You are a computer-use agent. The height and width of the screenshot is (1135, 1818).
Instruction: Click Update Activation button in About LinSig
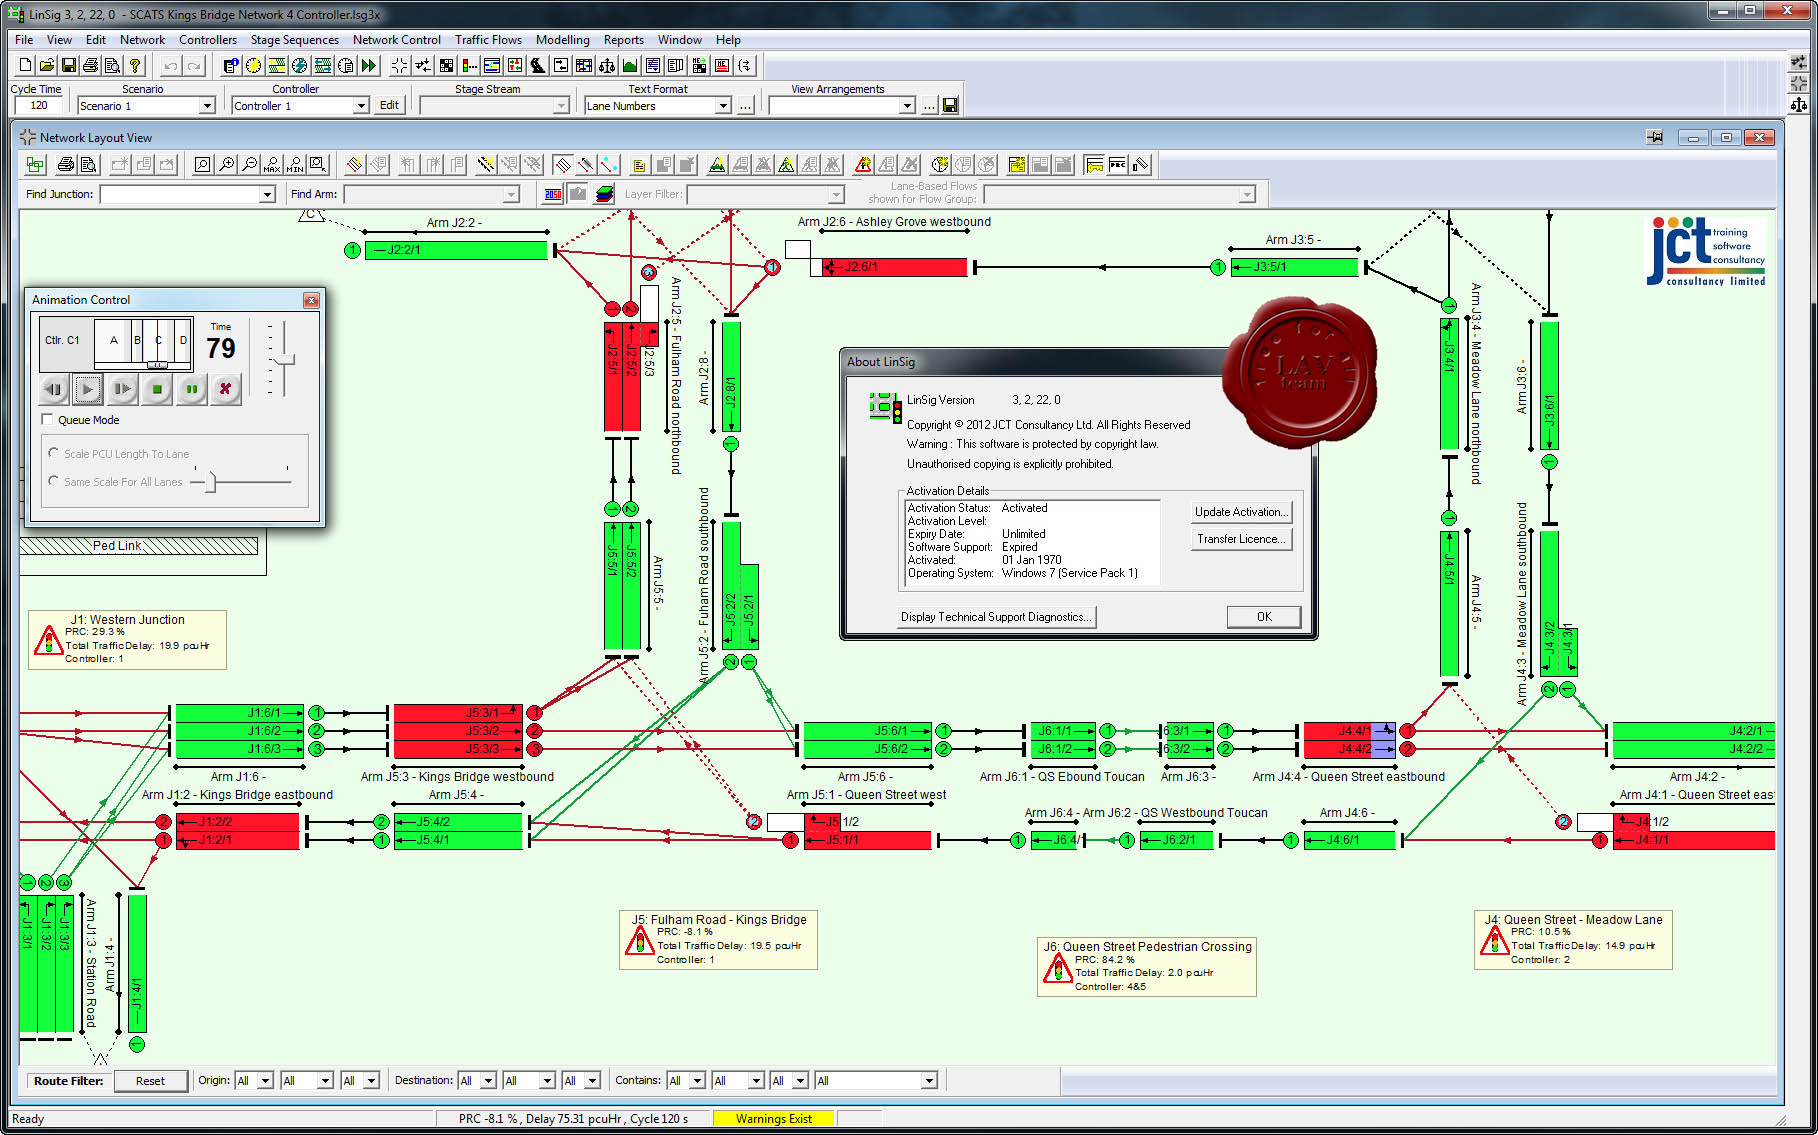pos(1240,512)
